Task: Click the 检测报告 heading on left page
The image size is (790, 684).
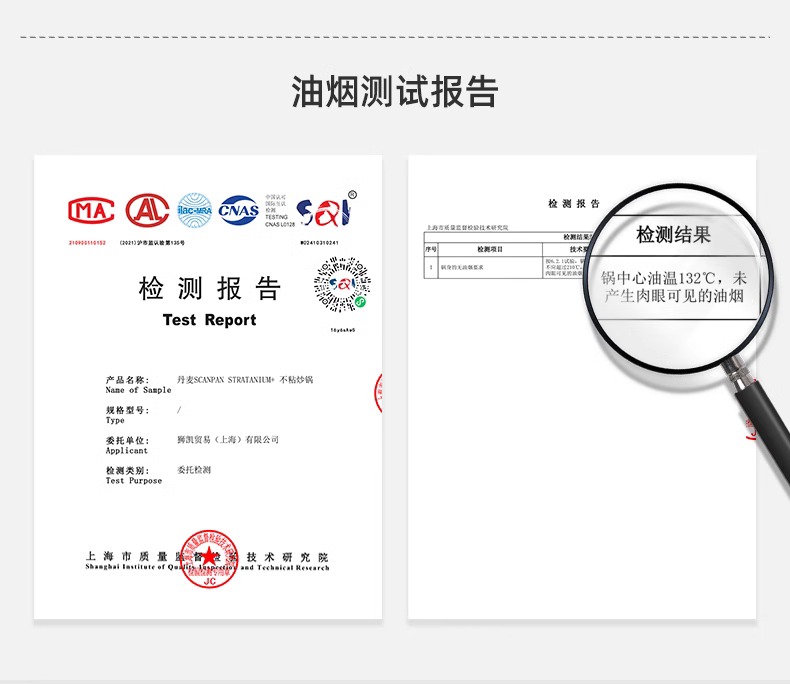Action: (210, 290)
